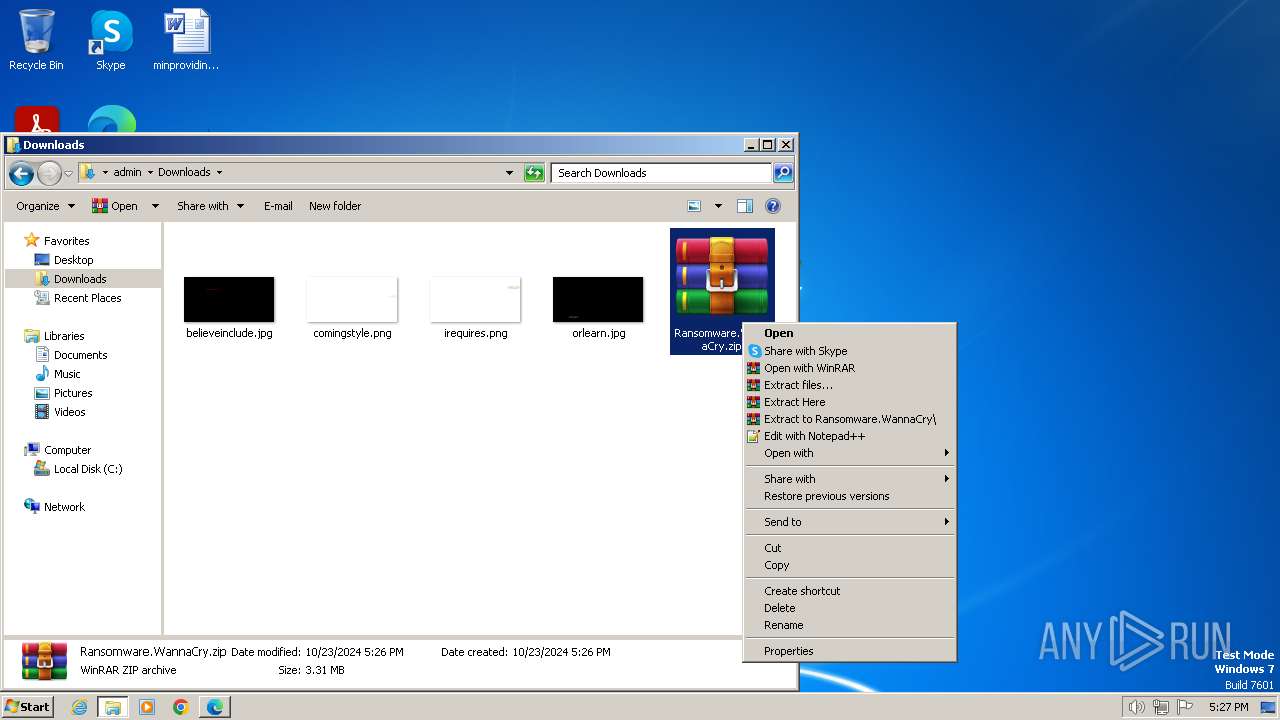Open the Share with toolbar dropdown
The height and width of the screenshot is (720, 1280).
[210, 206]
